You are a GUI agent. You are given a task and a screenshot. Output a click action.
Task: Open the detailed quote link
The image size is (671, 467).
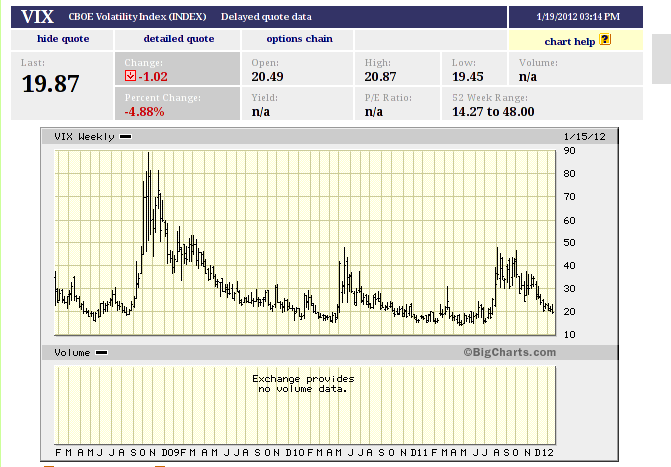click(x=178, y=39)
